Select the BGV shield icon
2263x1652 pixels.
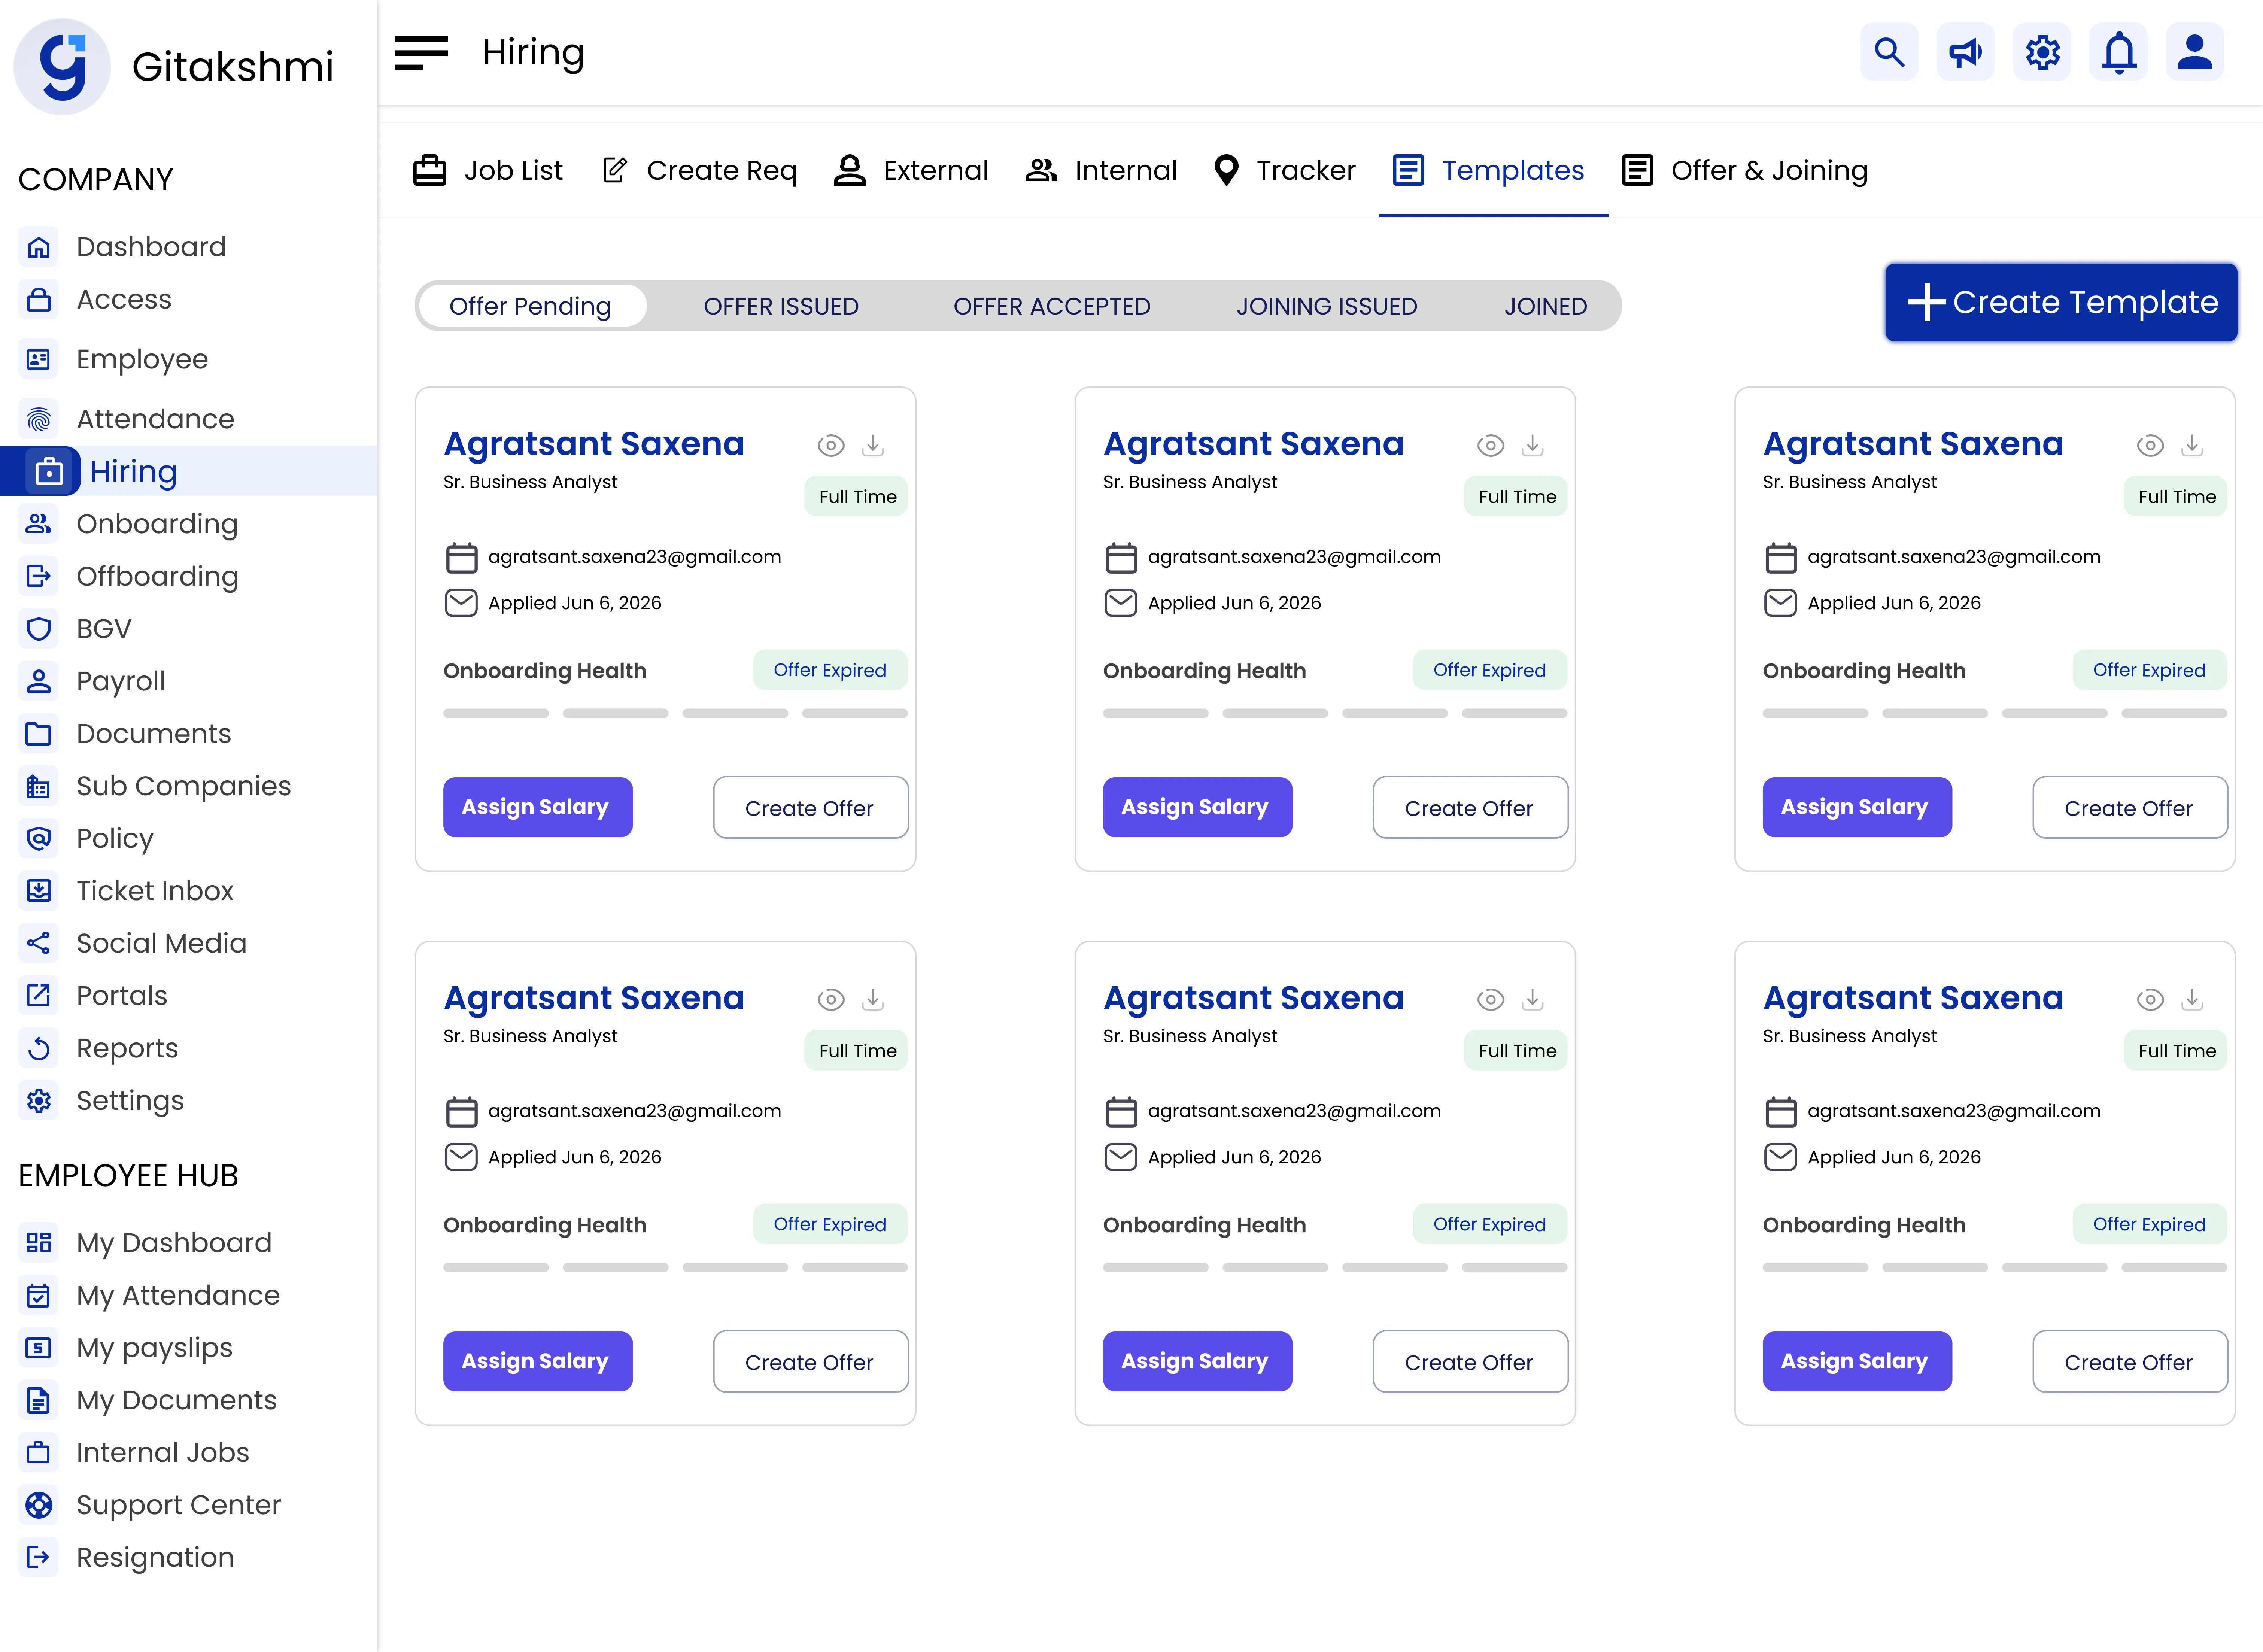pos(39,629)
